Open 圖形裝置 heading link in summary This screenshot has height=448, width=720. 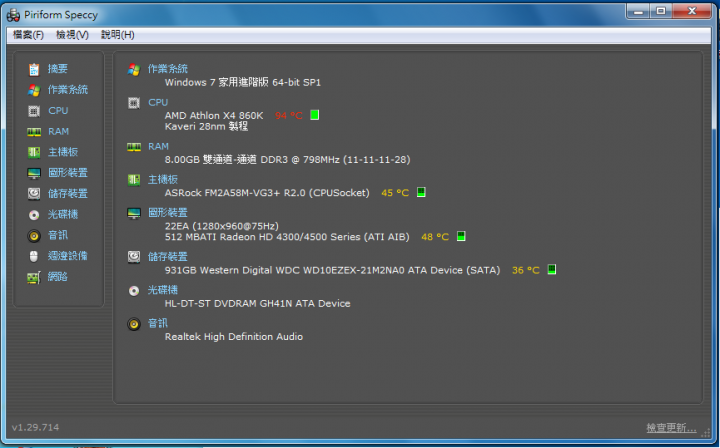[168, 213]
